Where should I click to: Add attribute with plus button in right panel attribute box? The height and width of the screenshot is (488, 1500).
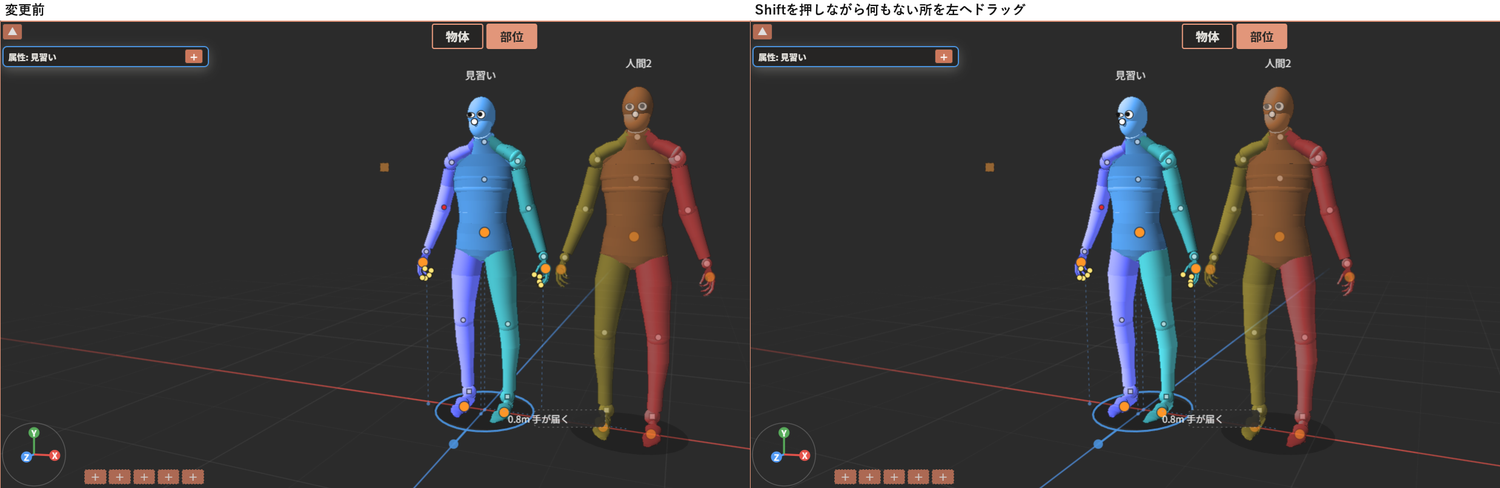tap(943, 57)
